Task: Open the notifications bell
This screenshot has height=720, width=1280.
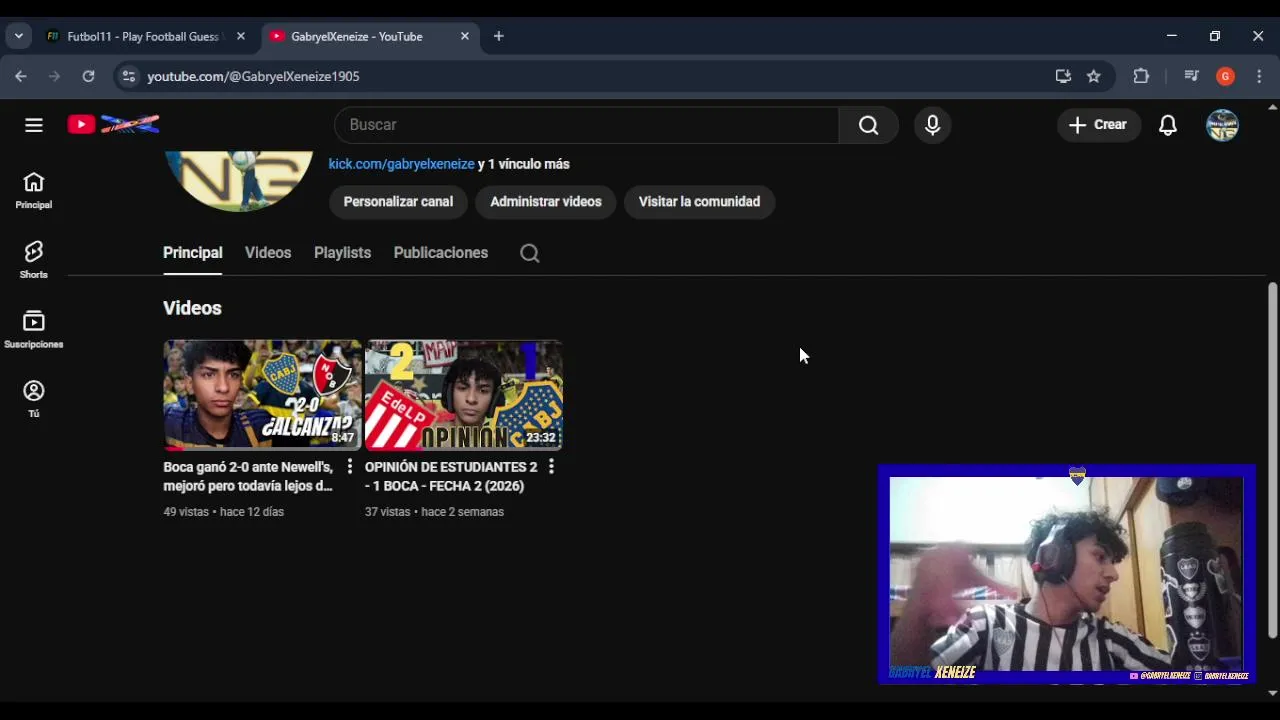Action: [1167, 125]
